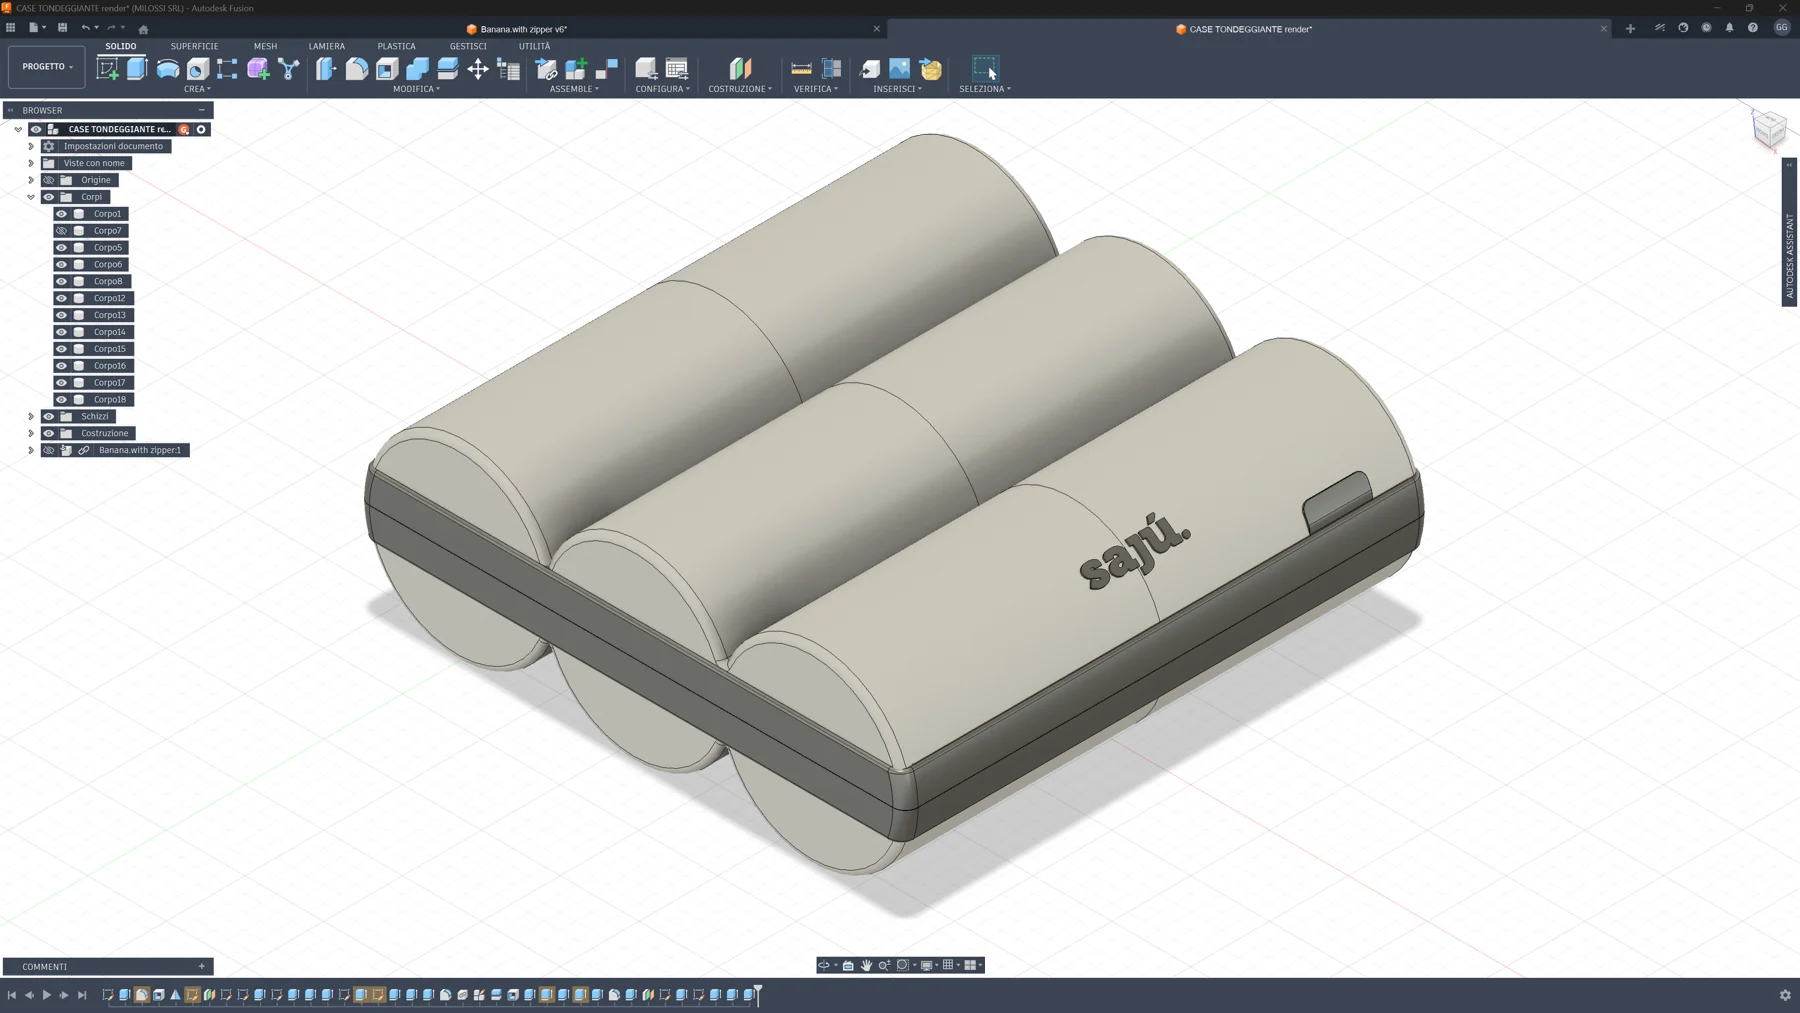Image resolution: width=1800 pixels, height=1013 pixels.
Task: Open the Measure ruler tool
Action: coord(801,68)
